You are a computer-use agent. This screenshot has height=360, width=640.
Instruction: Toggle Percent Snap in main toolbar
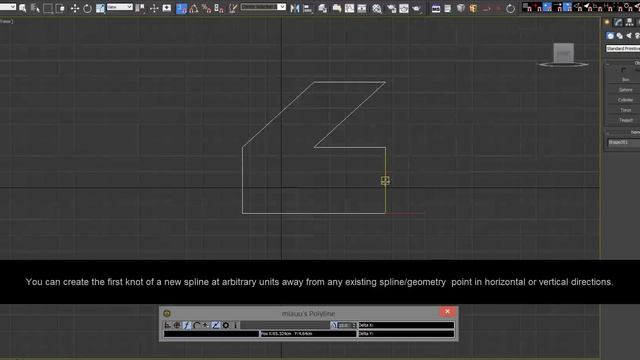point(207,8)
